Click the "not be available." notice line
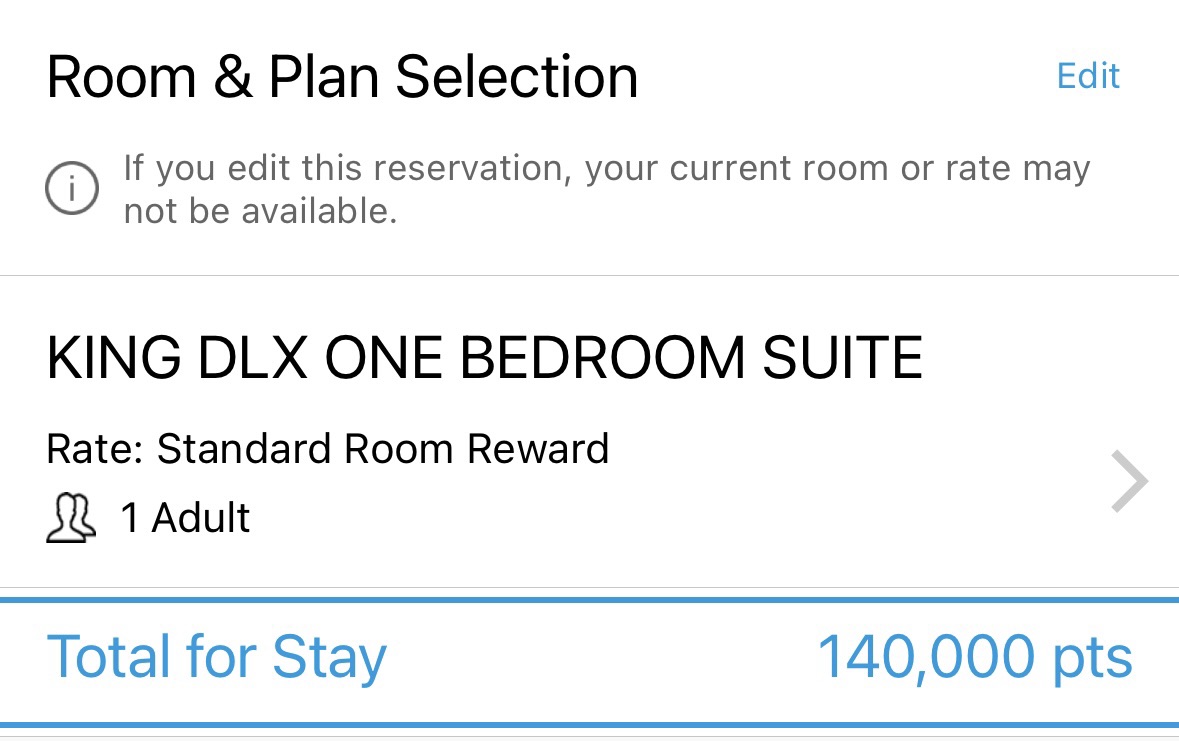1179x741 pixels. [x=260, y=210]
